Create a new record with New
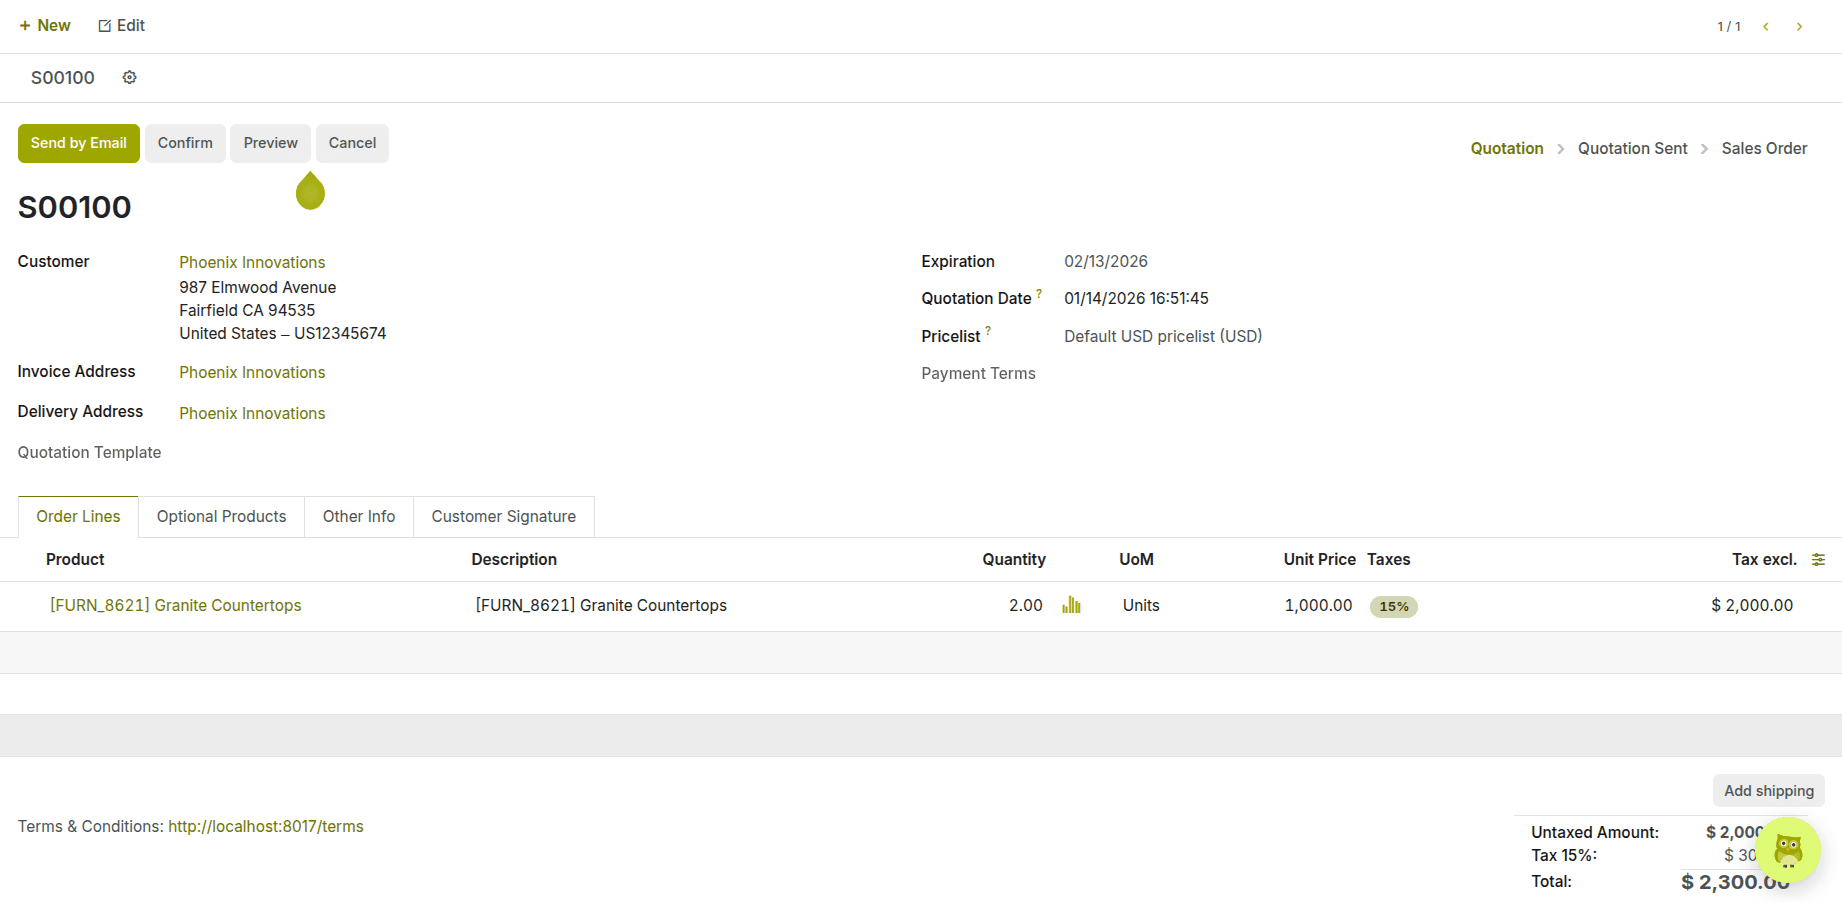 [x=45, y=26]
